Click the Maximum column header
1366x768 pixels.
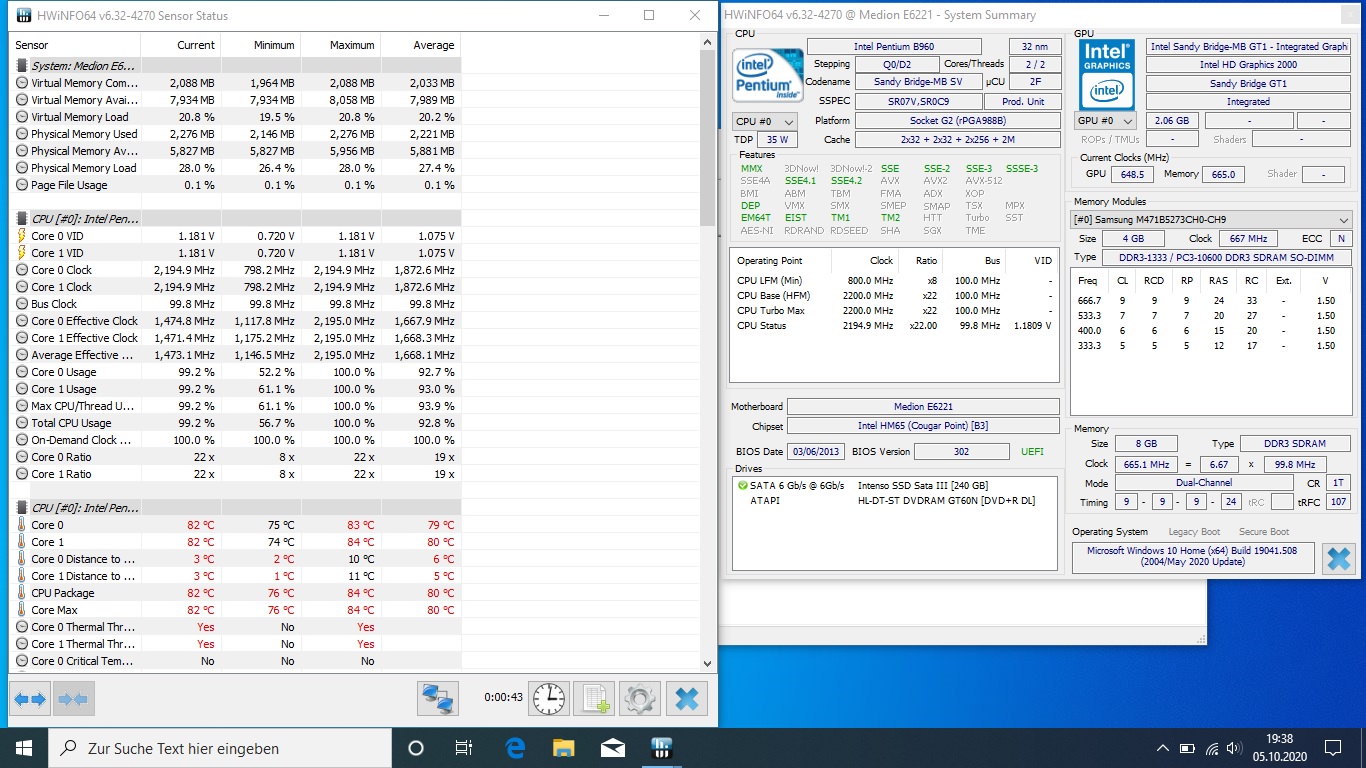pos(341,45)
